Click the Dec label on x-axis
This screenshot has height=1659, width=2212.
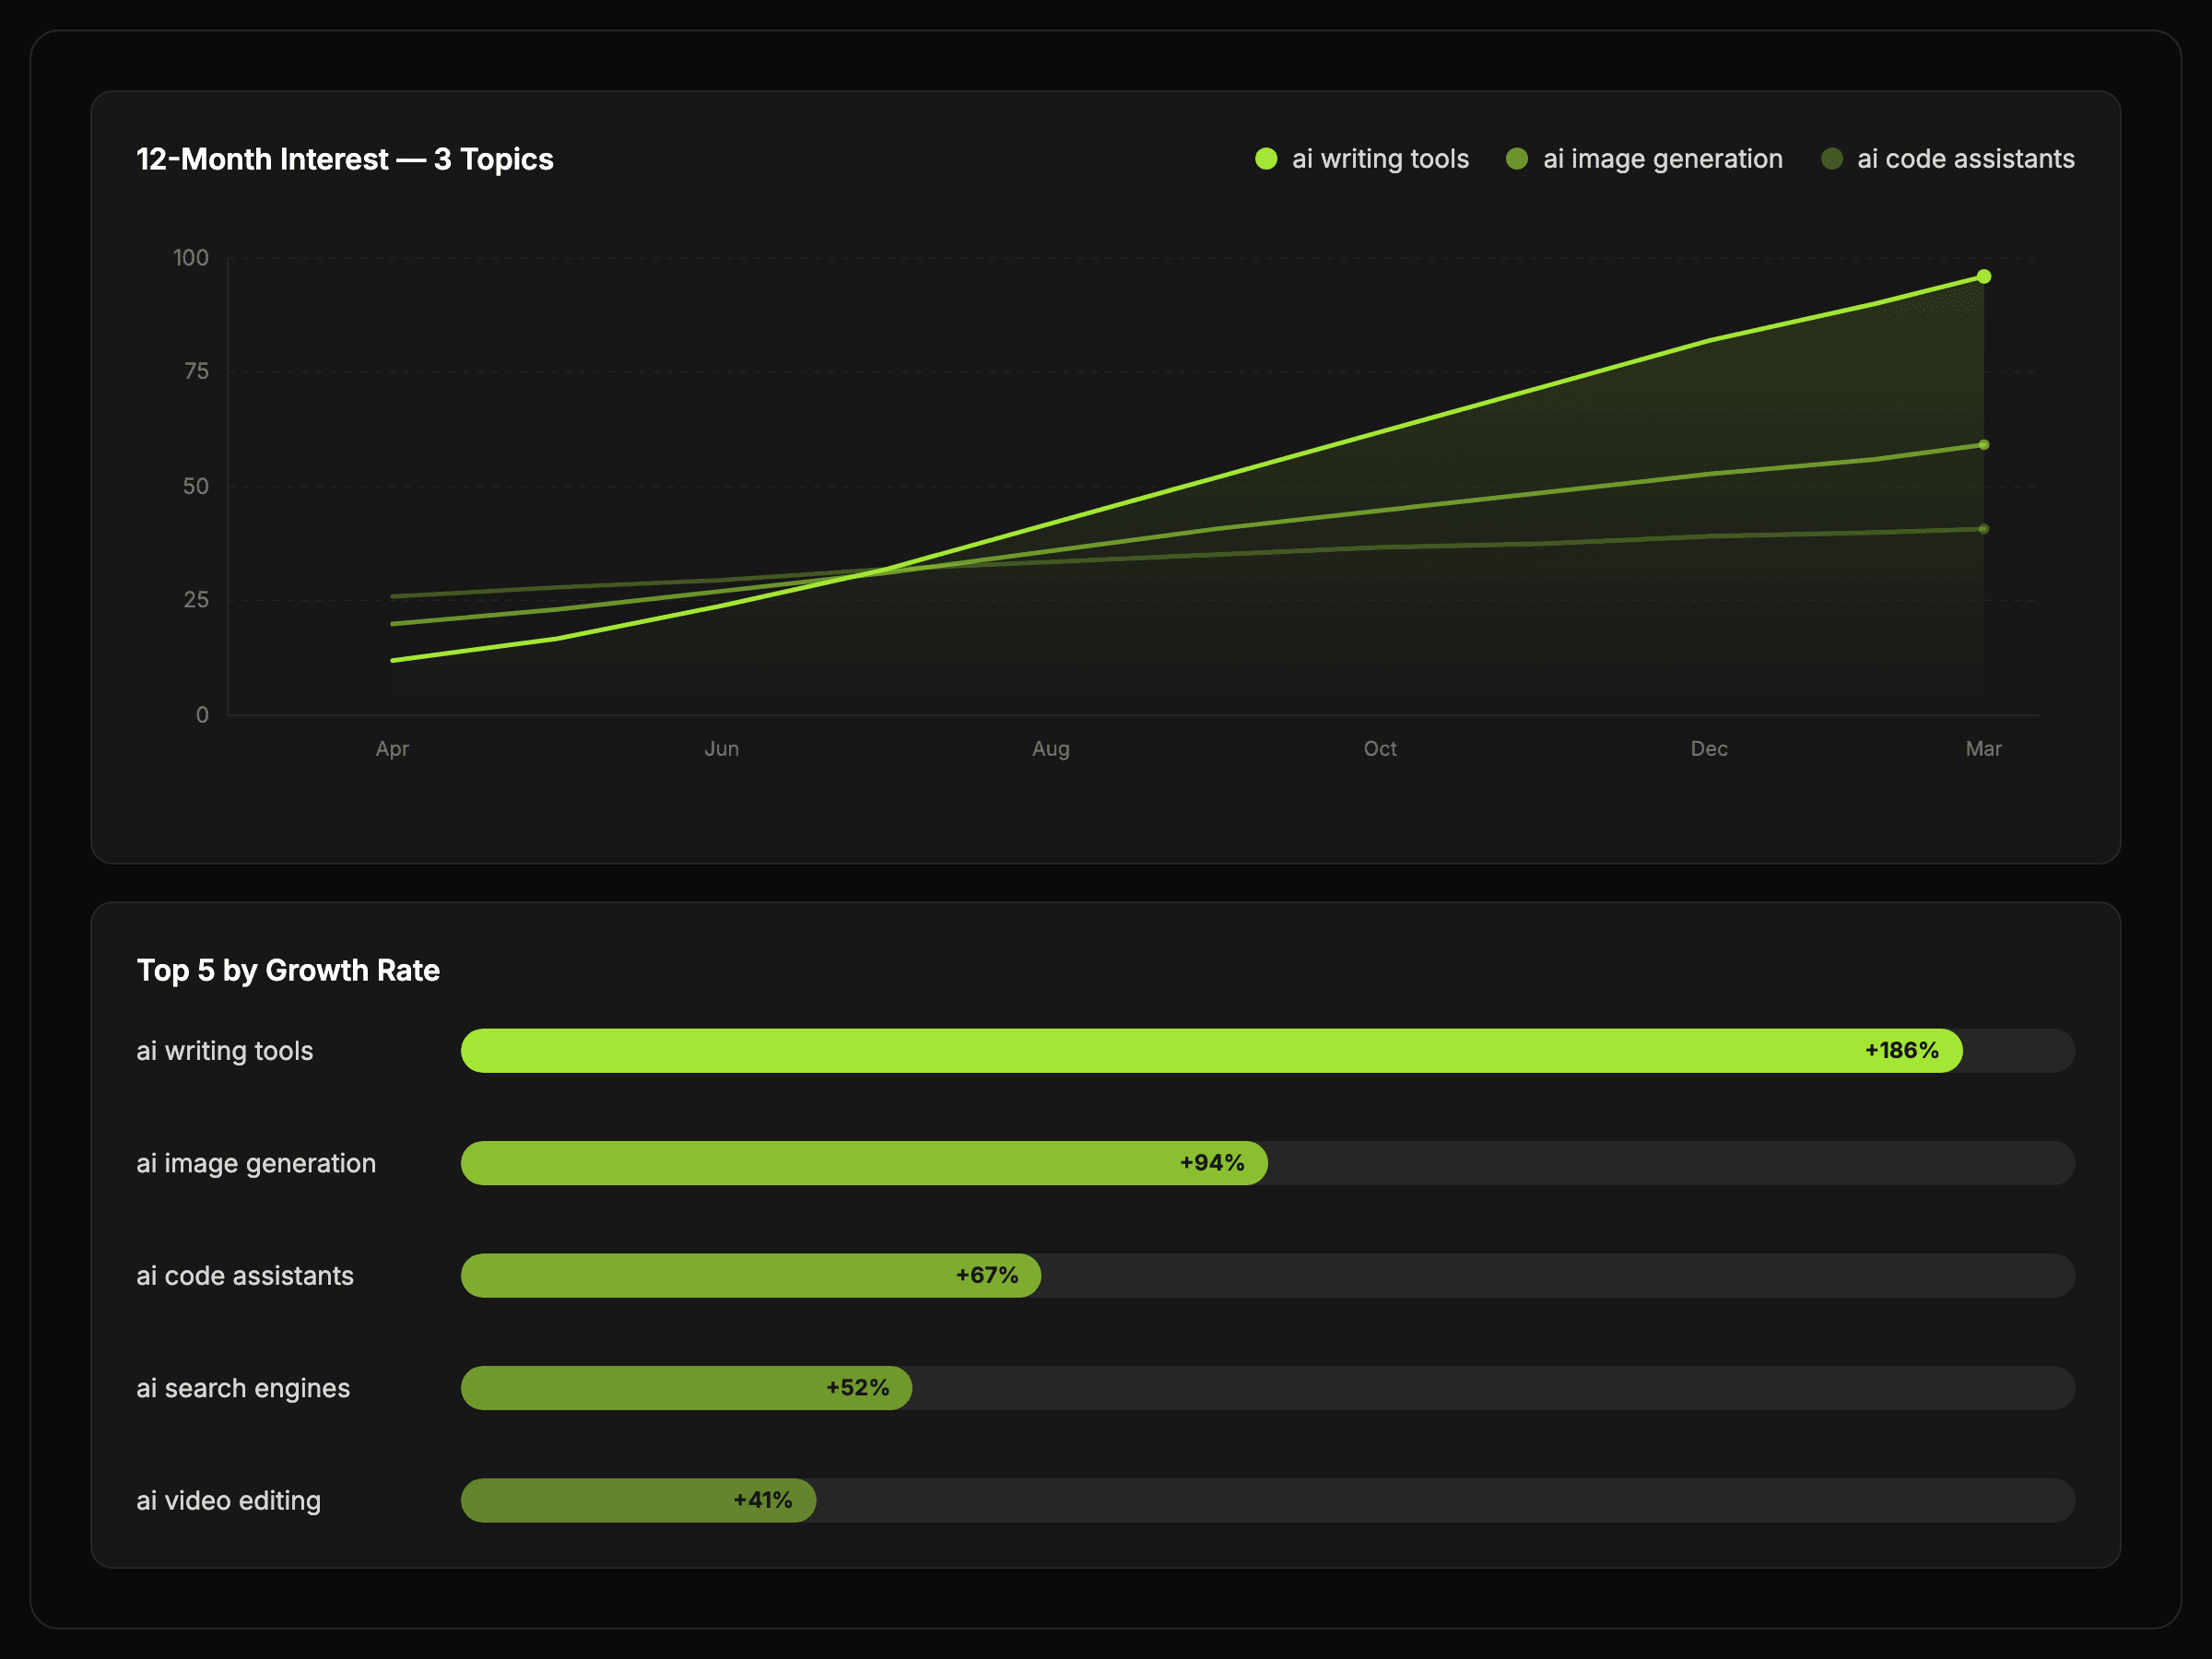[x=1708, y=749]
